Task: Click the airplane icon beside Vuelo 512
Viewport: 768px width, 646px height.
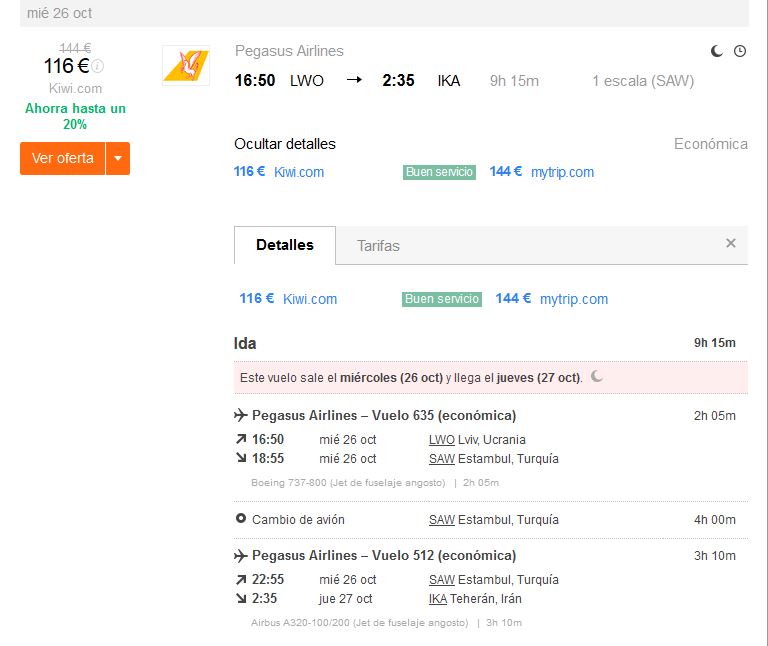Action: point(240,556)
